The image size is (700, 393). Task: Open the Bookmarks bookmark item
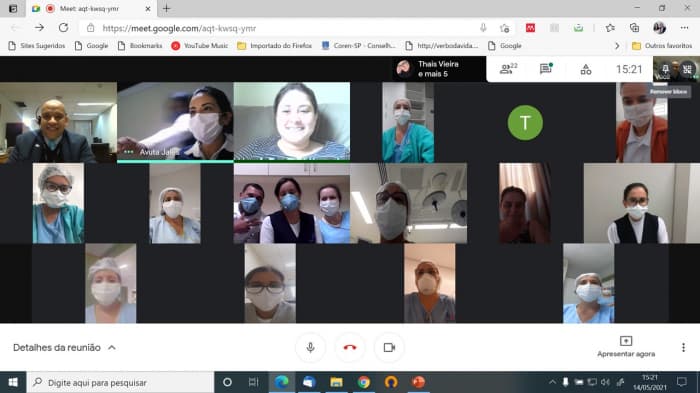tap(140, 46)
